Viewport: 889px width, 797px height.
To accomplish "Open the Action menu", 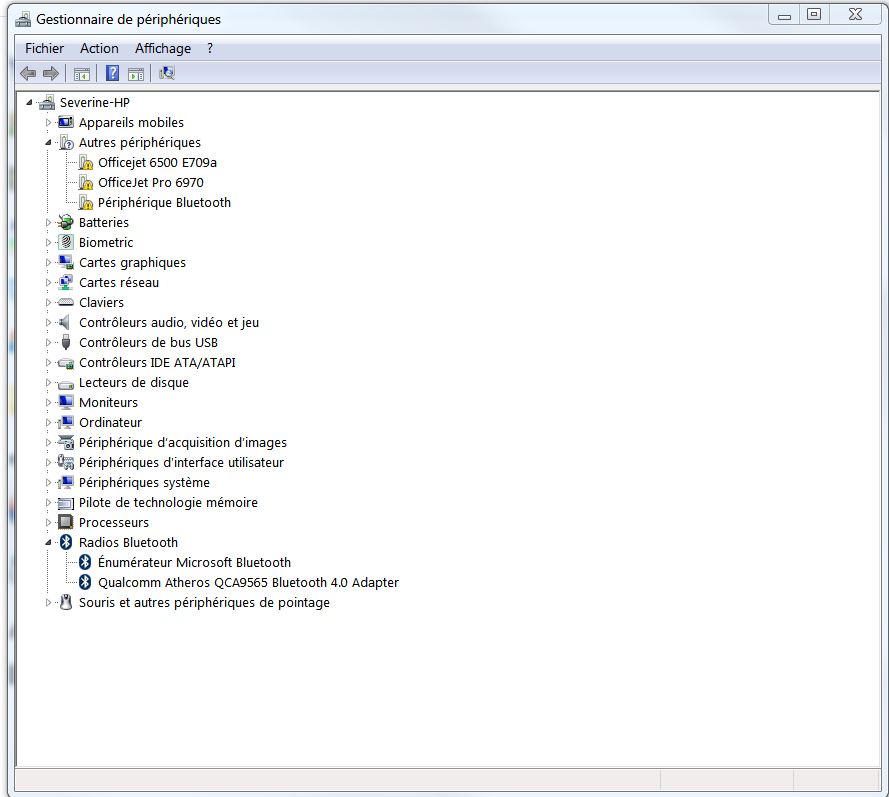I will [x=99, y=48].
